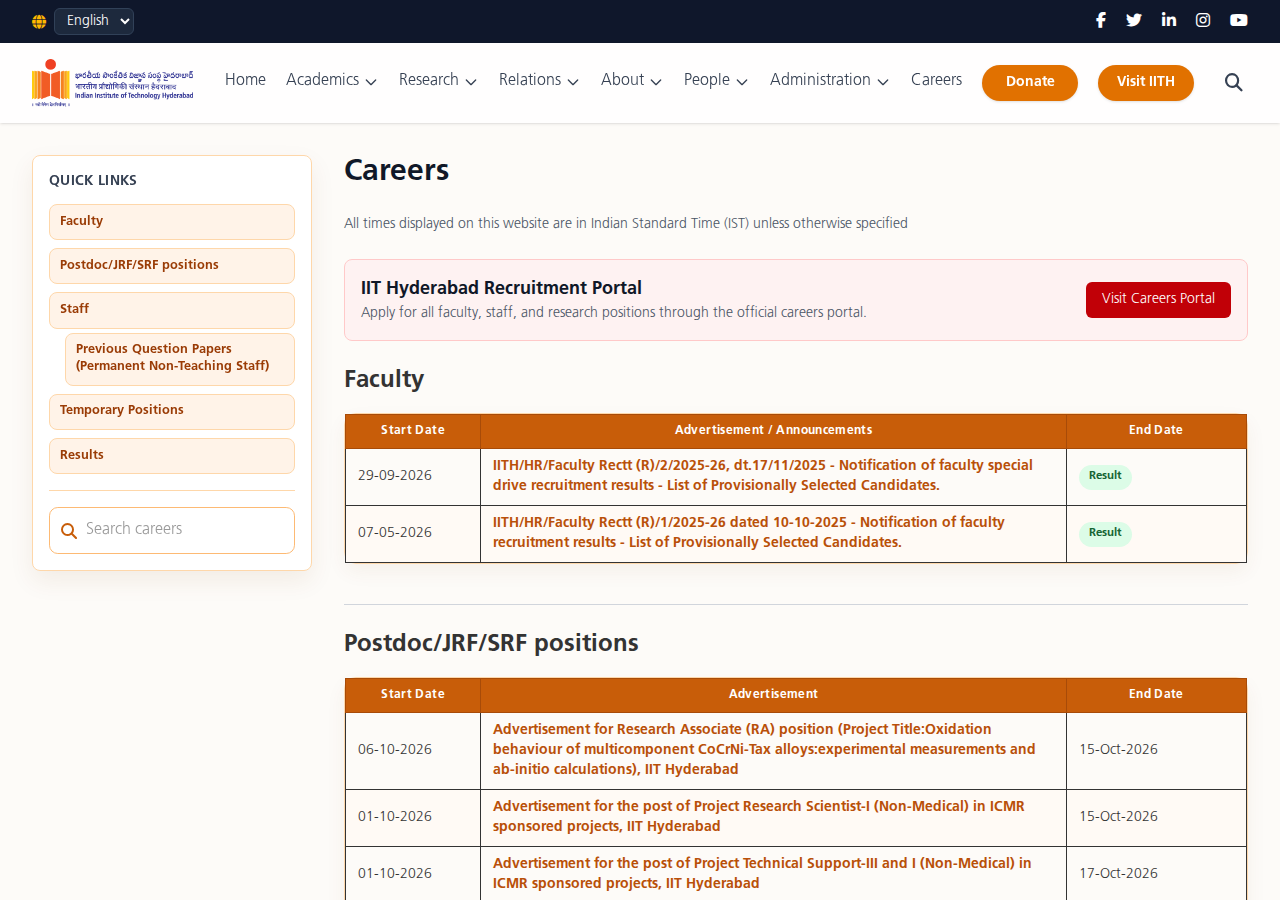Open the English language dropdown
The image size is (1280, 900).
tap(94, 21)
